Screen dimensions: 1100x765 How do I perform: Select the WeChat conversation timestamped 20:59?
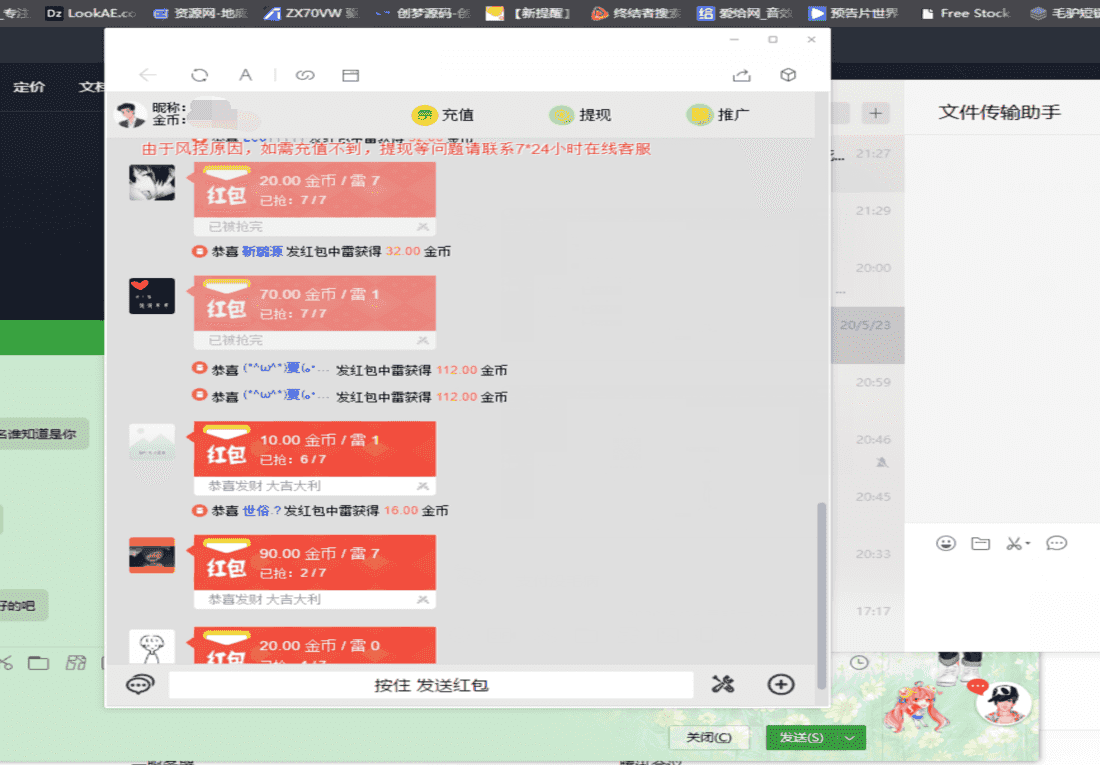(x=867, y=393)
